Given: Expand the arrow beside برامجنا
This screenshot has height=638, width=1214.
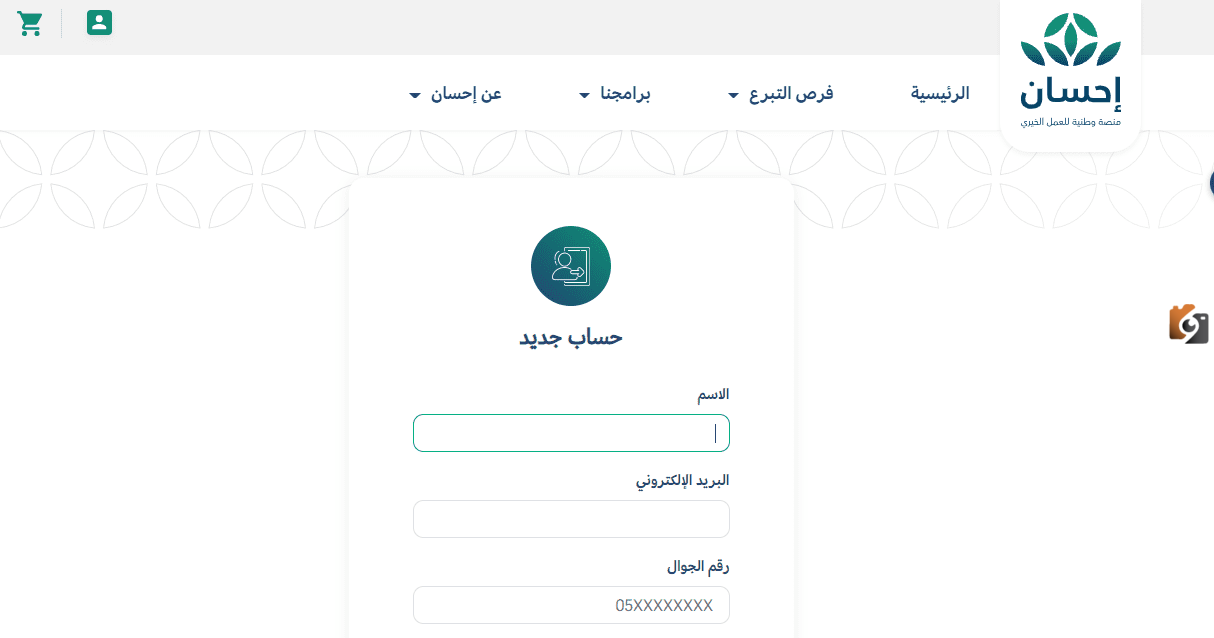Looking at the screenshot, I should click(585, 96).
